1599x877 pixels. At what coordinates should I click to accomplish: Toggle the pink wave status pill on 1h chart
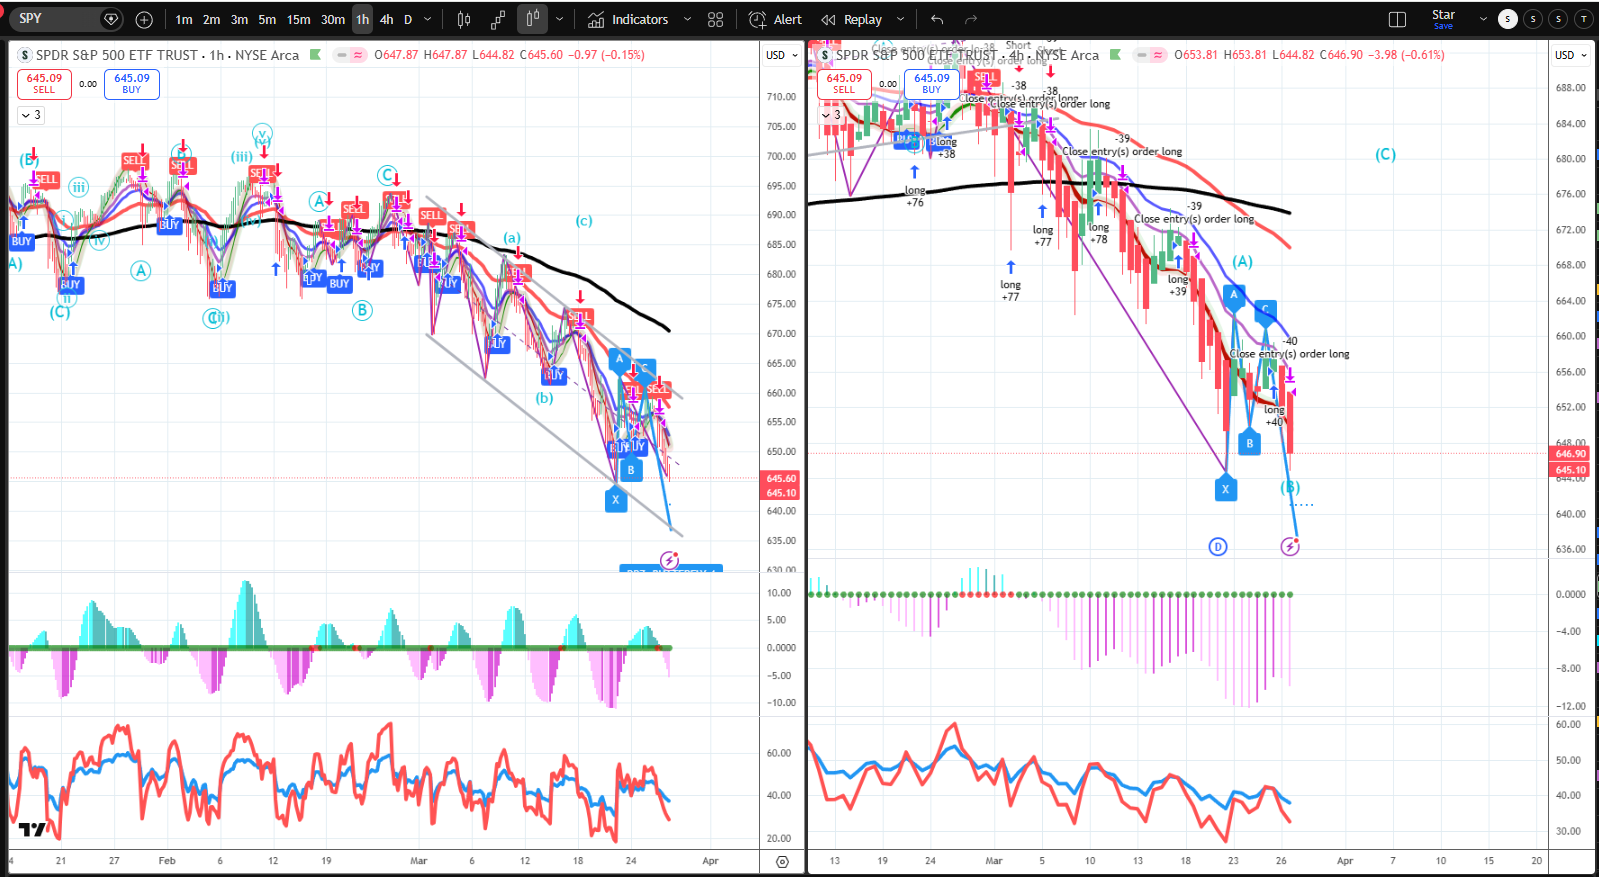click(x=358, y=55)
